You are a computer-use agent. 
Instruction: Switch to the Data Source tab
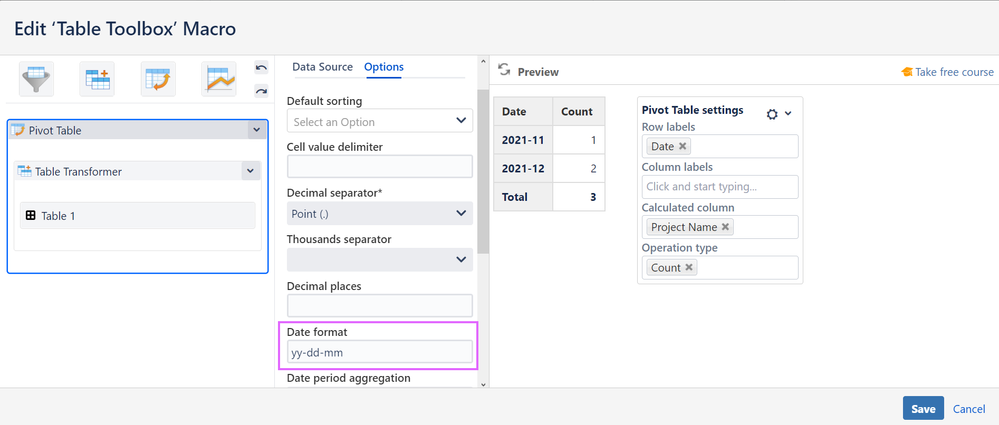(x=322, y=67)
